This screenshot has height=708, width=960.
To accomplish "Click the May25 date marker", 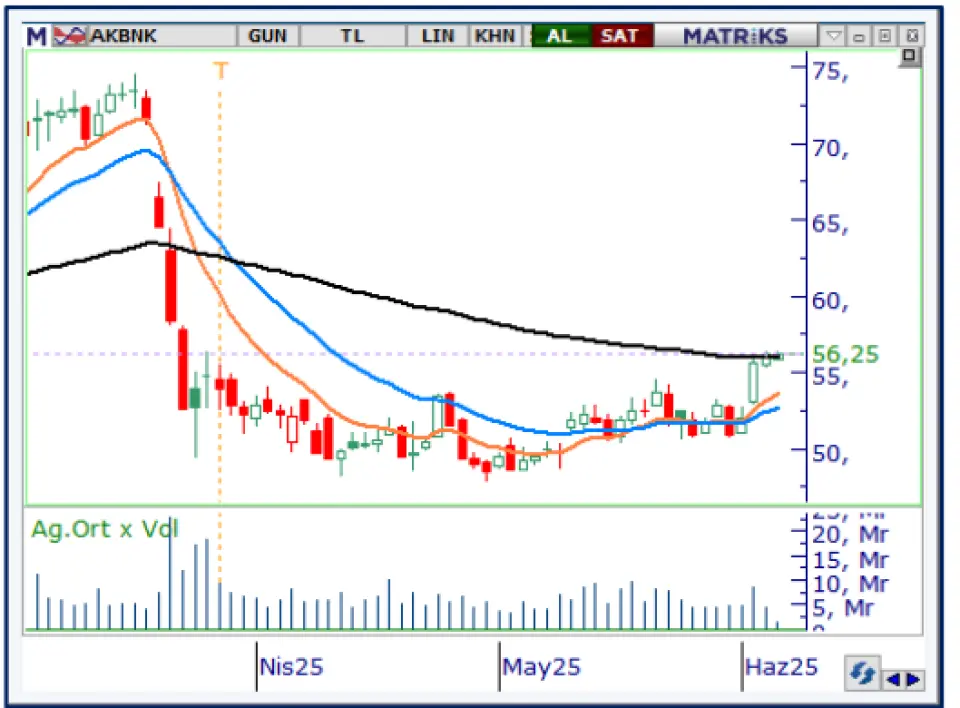I will (x=541, y=666).
